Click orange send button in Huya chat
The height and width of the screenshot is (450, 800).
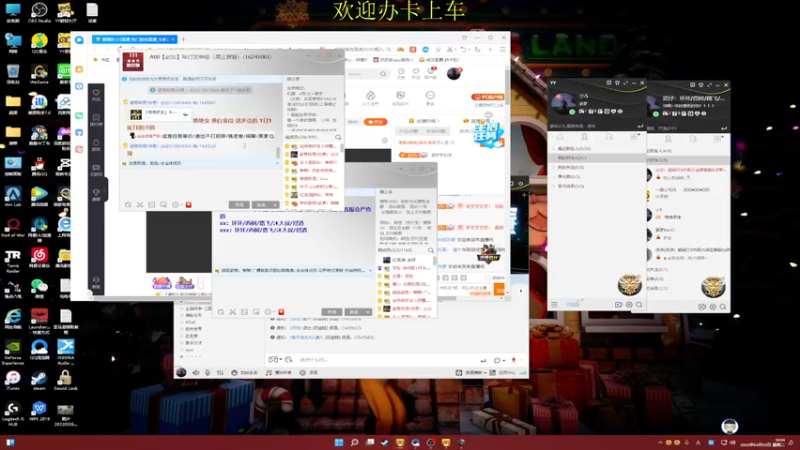(499, 289)
